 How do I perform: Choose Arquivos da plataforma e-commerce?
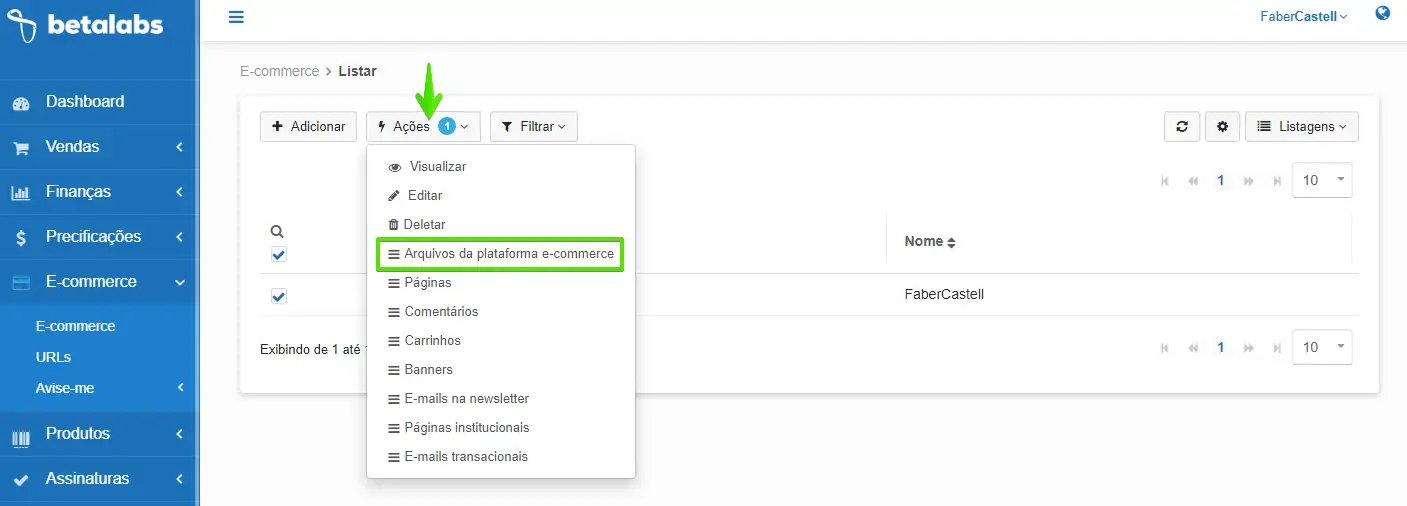tap(501, 254)
